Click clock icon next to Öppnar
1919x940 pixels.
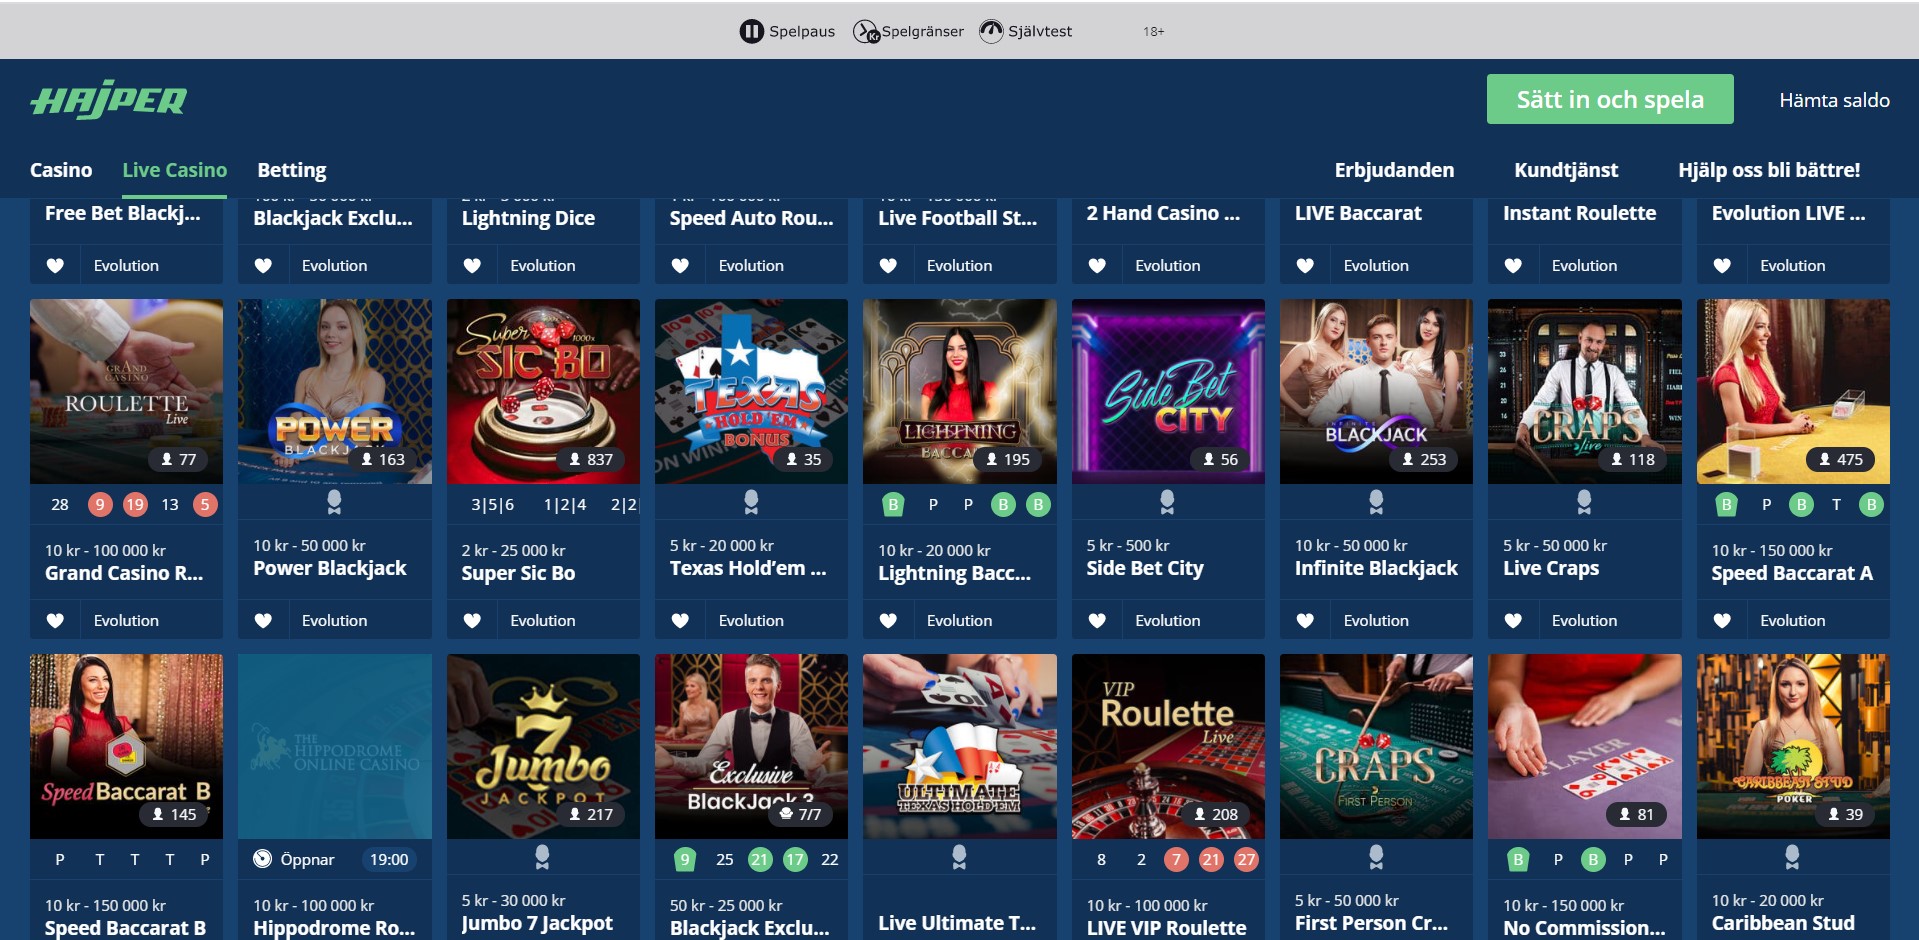coord(262,859)
